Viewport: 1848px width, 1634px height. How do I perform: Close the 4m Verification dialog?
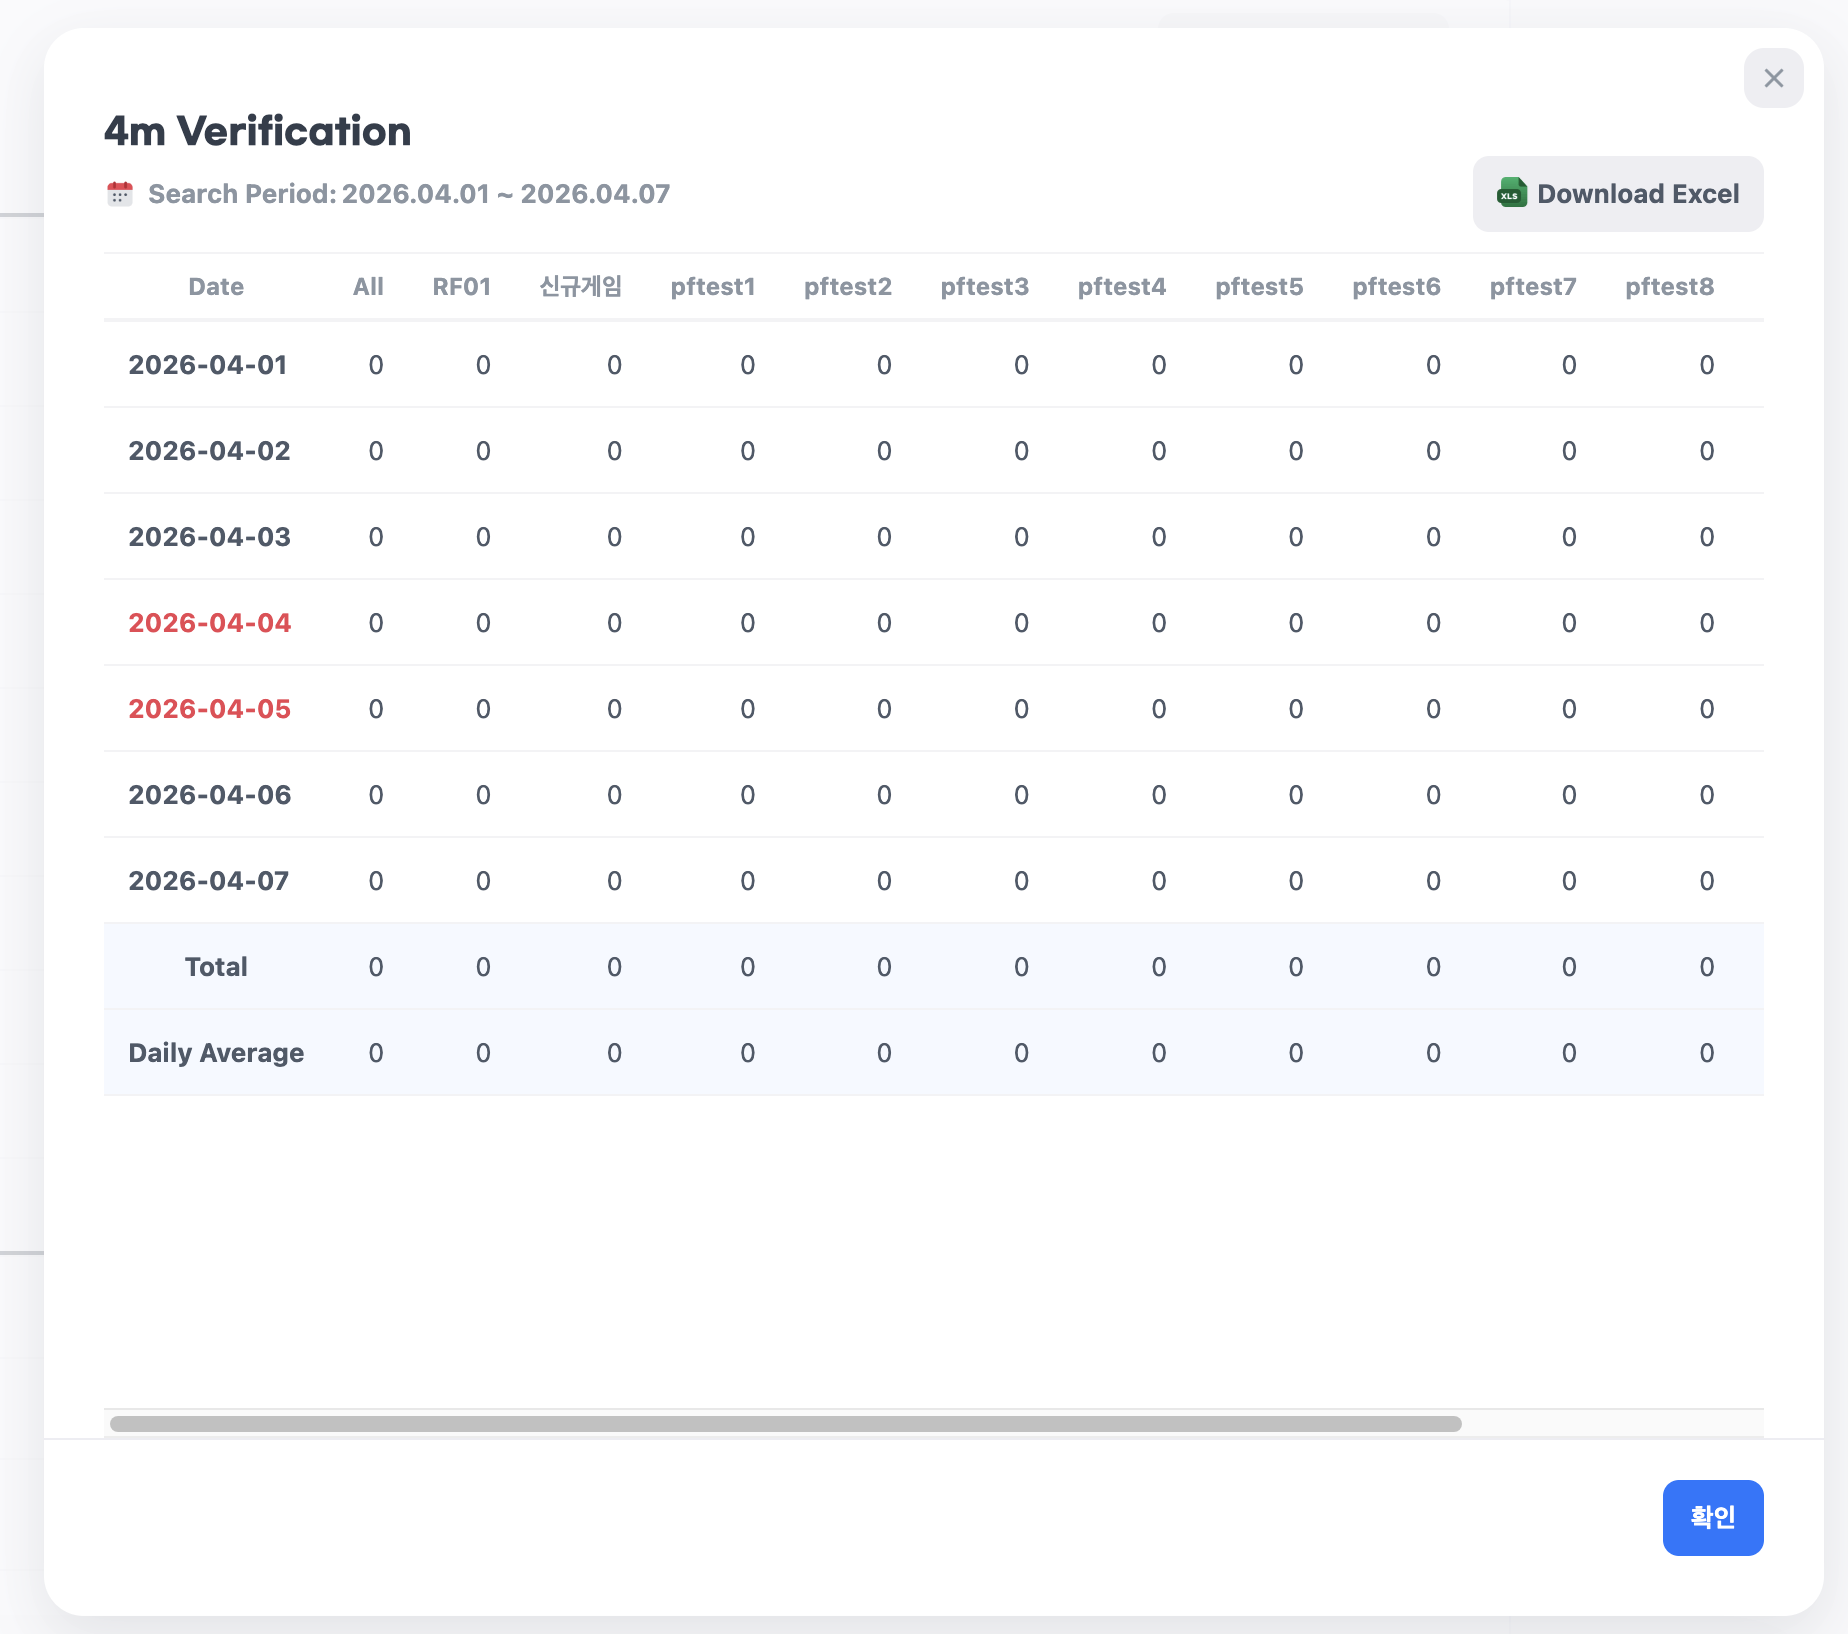point(1773,78)
